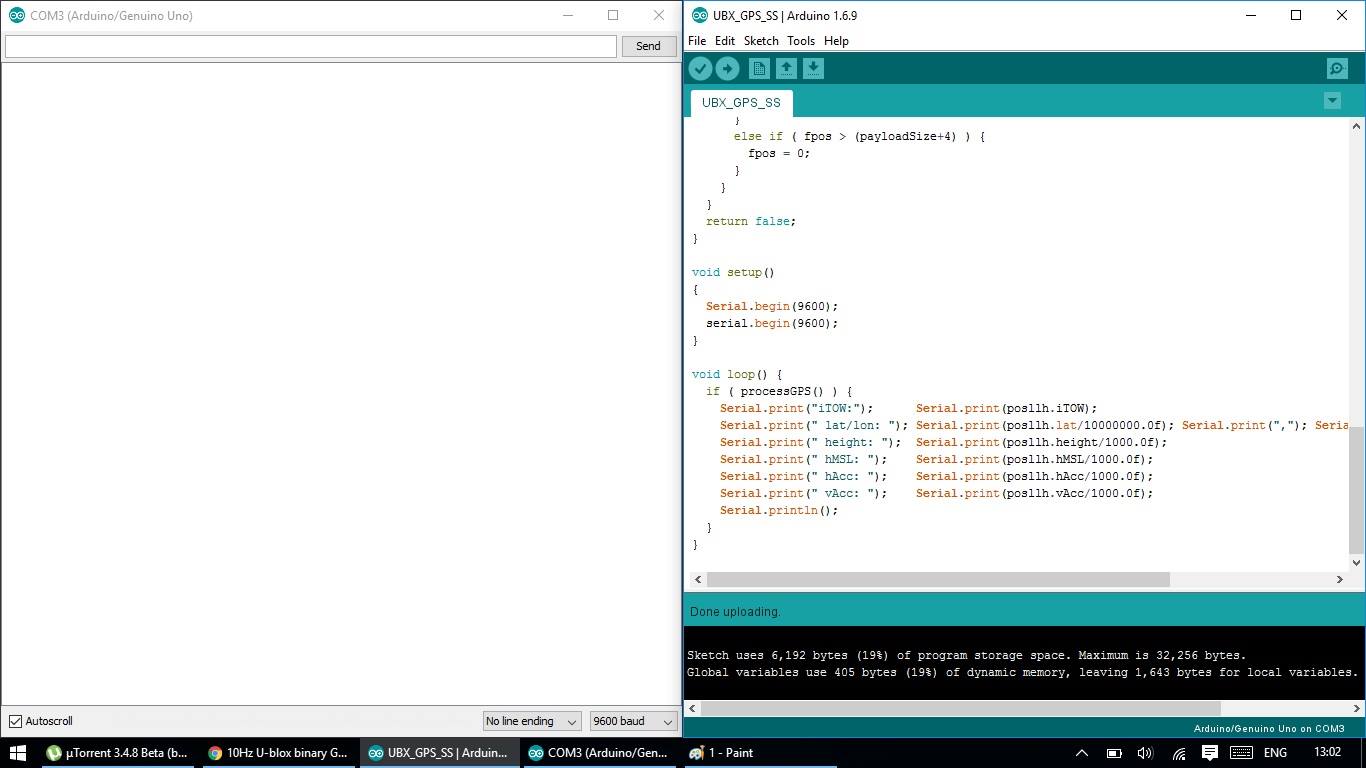This screenshot has height=768, width=1366.
Task: Click the battery status tray icon
Action: [x=1113, y=752]
